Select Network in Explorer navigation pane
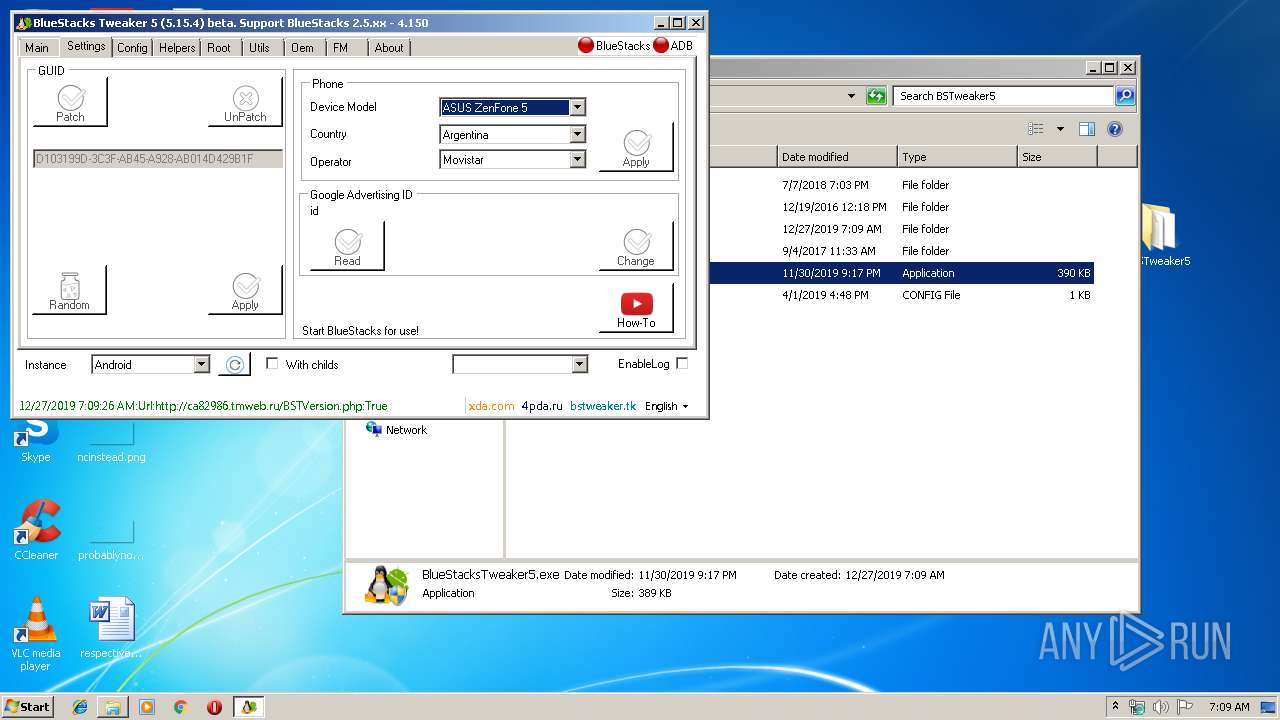The width and height of the screenshot is (1280, 720). [396, 429]
